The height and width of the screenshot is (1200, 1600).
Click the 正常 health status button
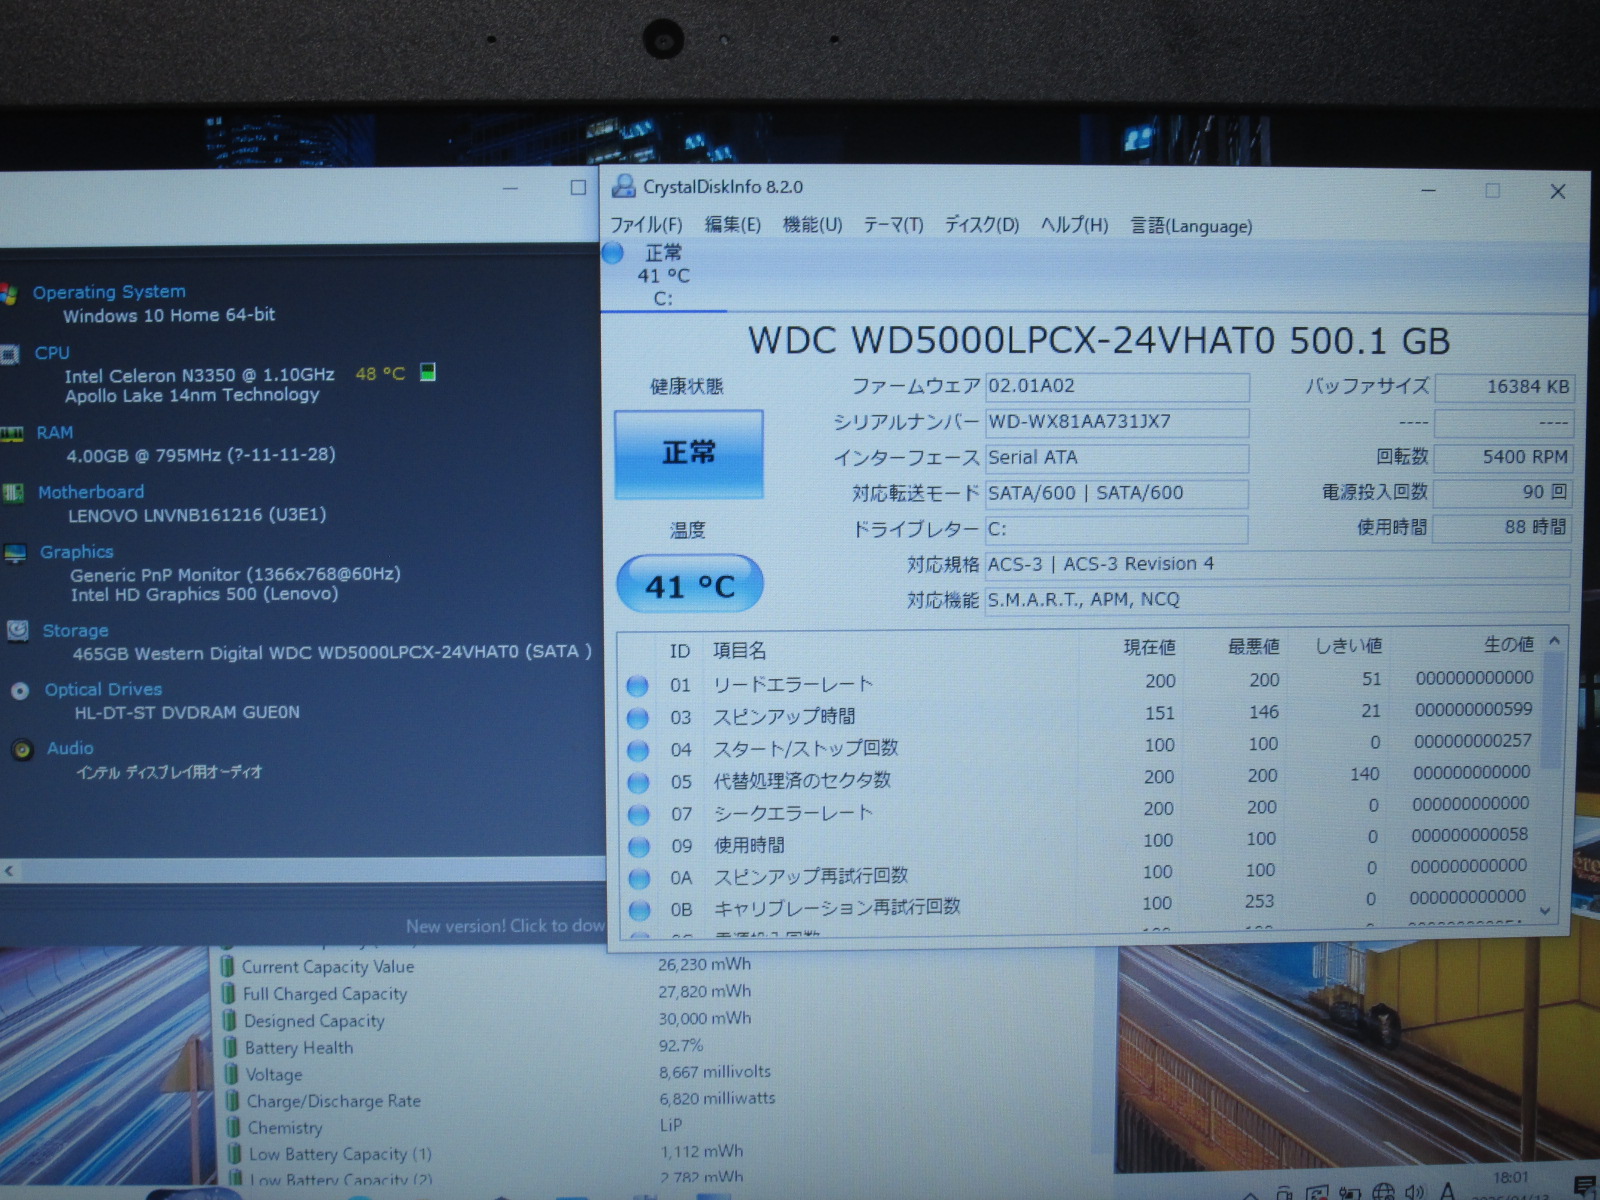pyautogui.click(x=688, y=453)
